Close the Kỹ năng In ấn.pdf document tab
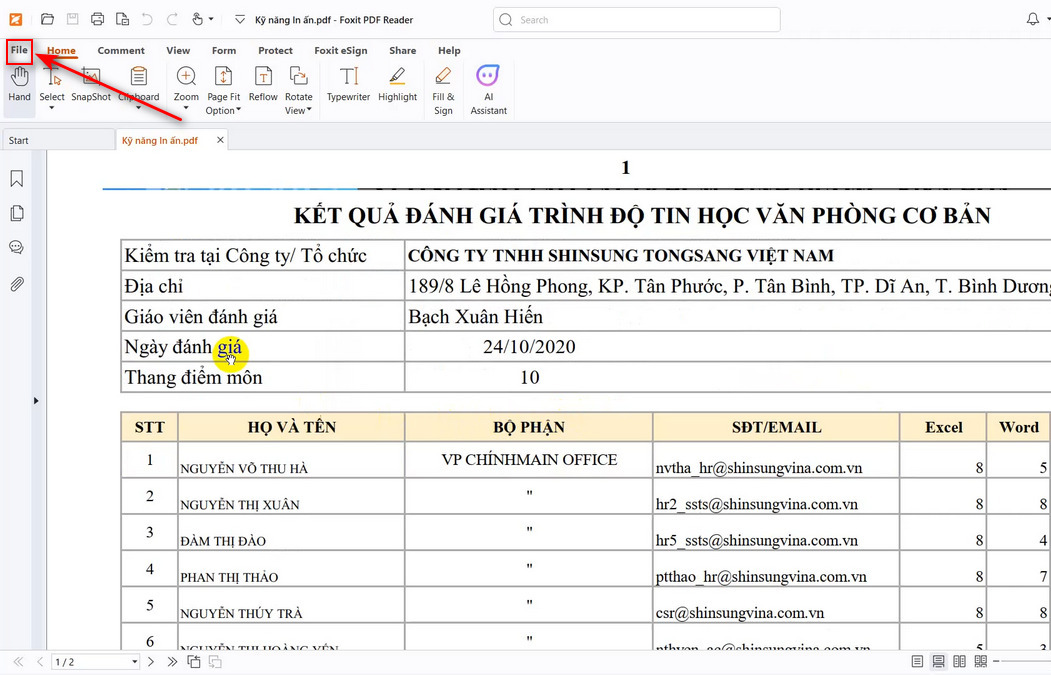Image resolution: width=1051 pixels, height=675 pixels. 219,140
